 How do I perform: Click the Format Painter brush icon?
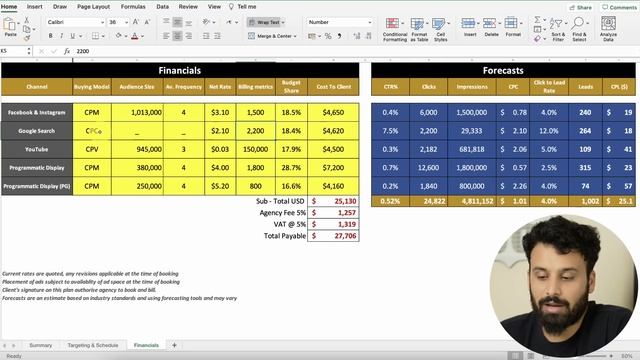27,38
